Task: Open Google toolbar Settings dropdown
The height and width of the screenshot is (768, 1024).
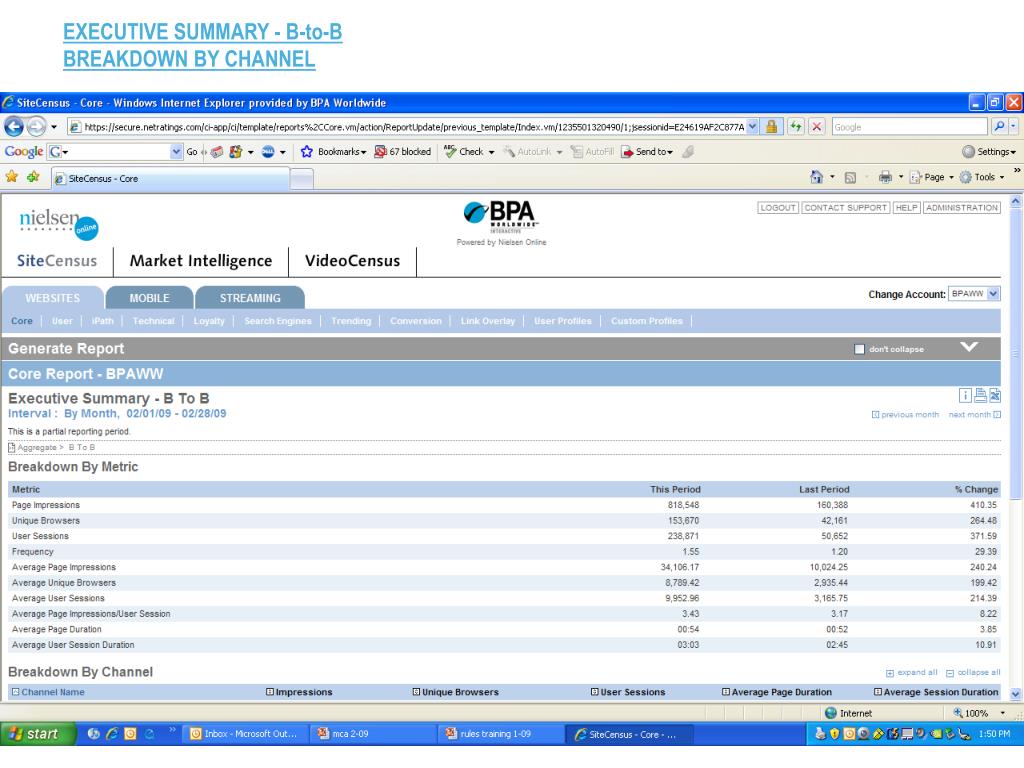Action: [989, 152]
